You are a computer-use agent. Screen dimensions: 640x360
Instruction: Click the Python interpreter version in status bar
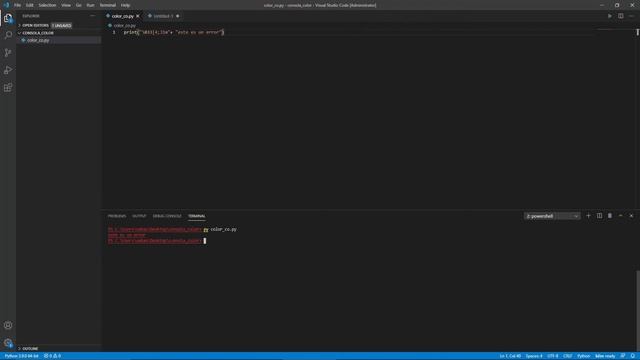click(21, 356)
